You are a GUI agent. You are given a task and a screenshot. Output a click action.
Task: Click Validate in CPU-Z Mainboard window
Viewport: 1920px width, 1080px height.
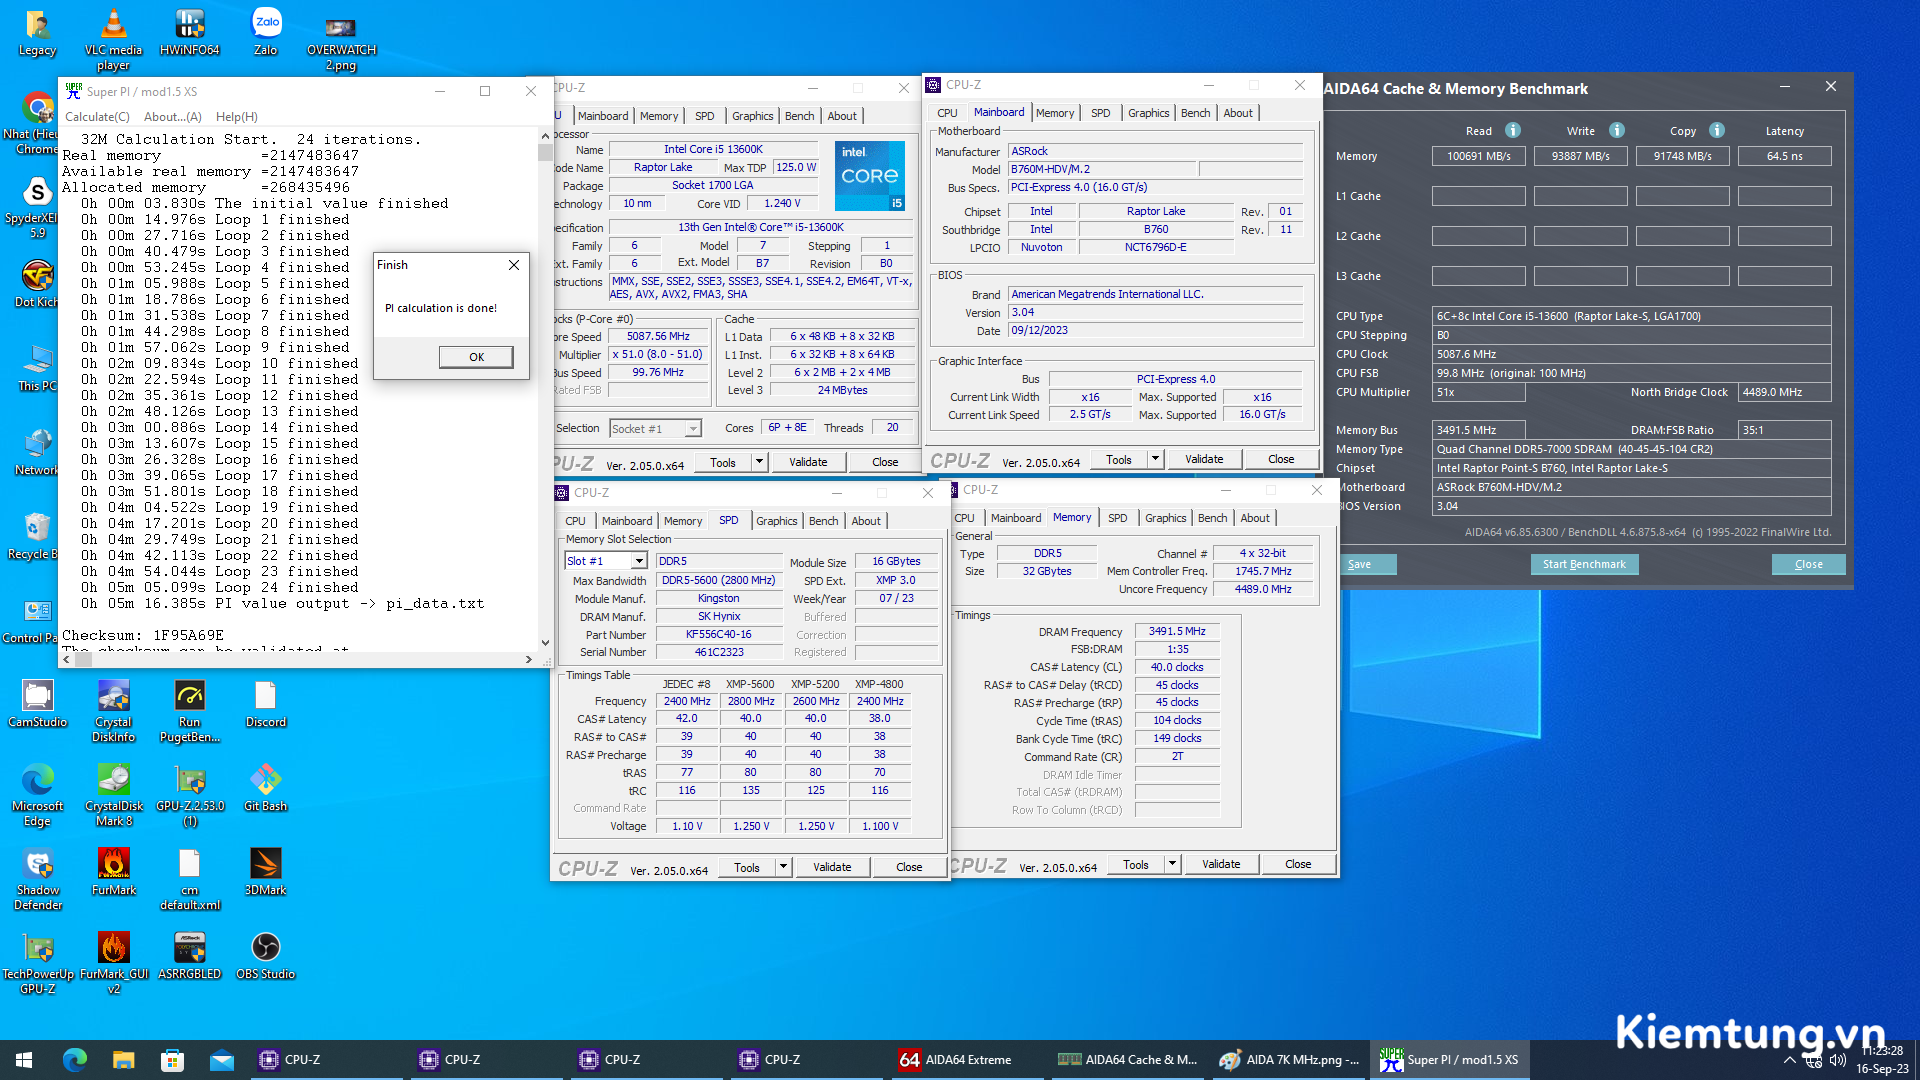pos(1204,459)
